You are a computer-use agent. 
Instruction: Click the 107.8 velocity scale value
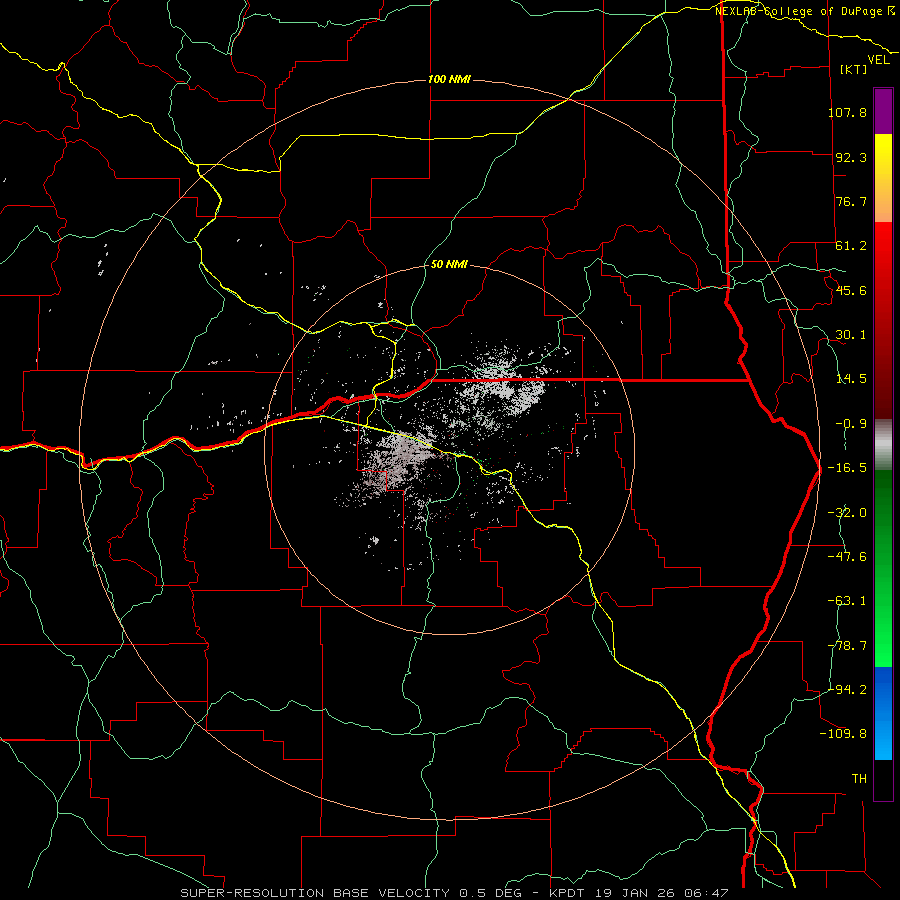[847, 112]
